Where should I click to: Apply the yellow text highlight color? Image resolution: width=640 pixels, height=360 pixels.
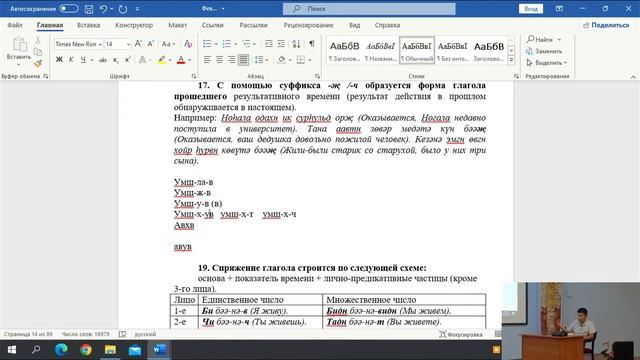pos(162,60)
